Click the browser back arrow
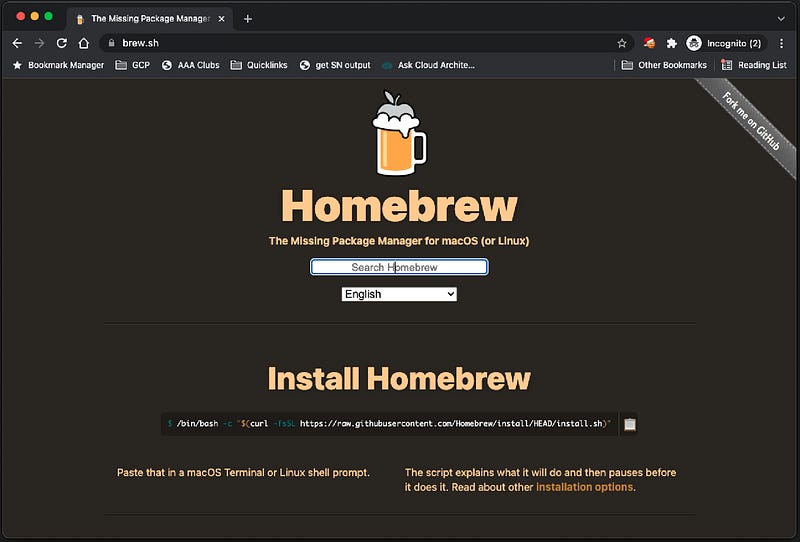This screenshot has height=542, width=800. click(17, 43)
